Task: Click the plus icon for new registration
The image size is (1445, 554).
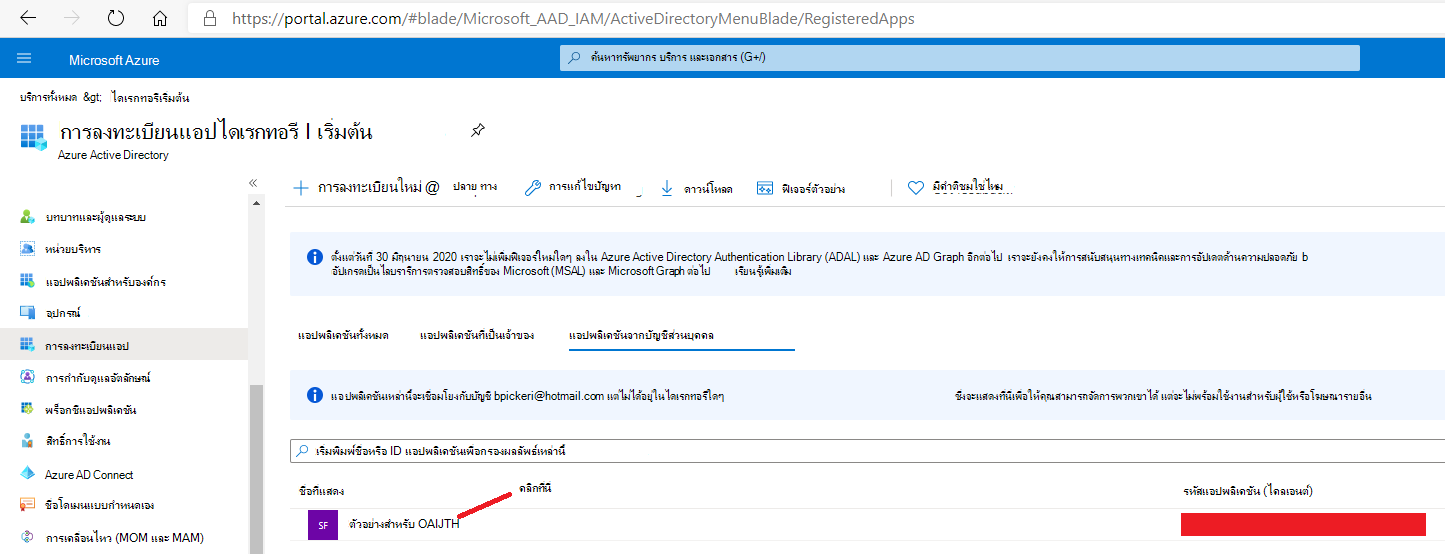Action: (301, 187)
